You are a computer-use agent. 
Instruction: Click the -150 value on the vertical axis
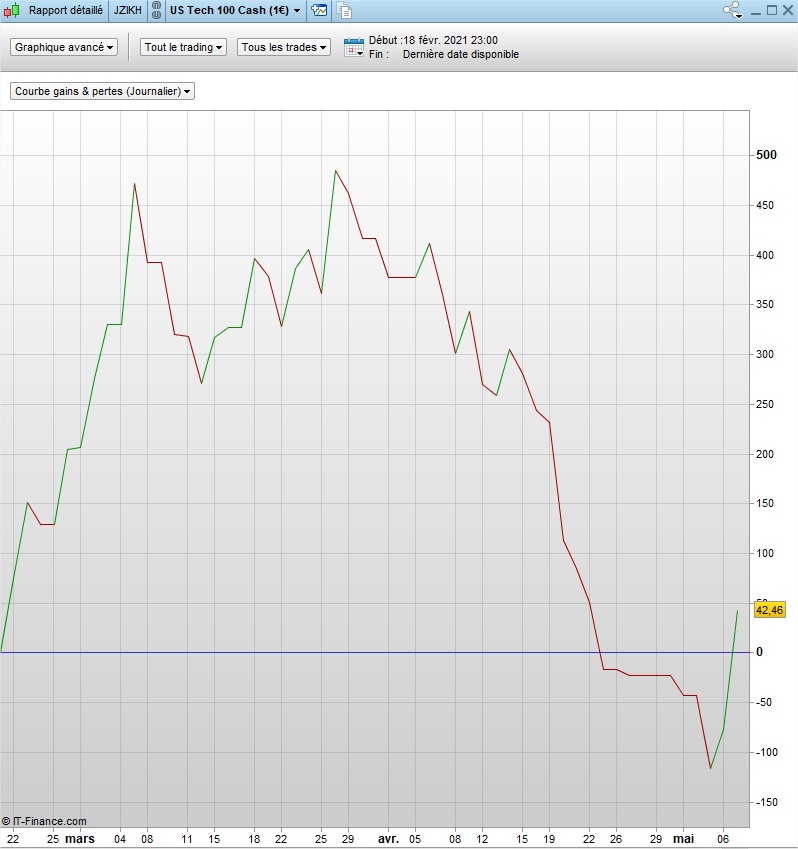tap(766, 802)
